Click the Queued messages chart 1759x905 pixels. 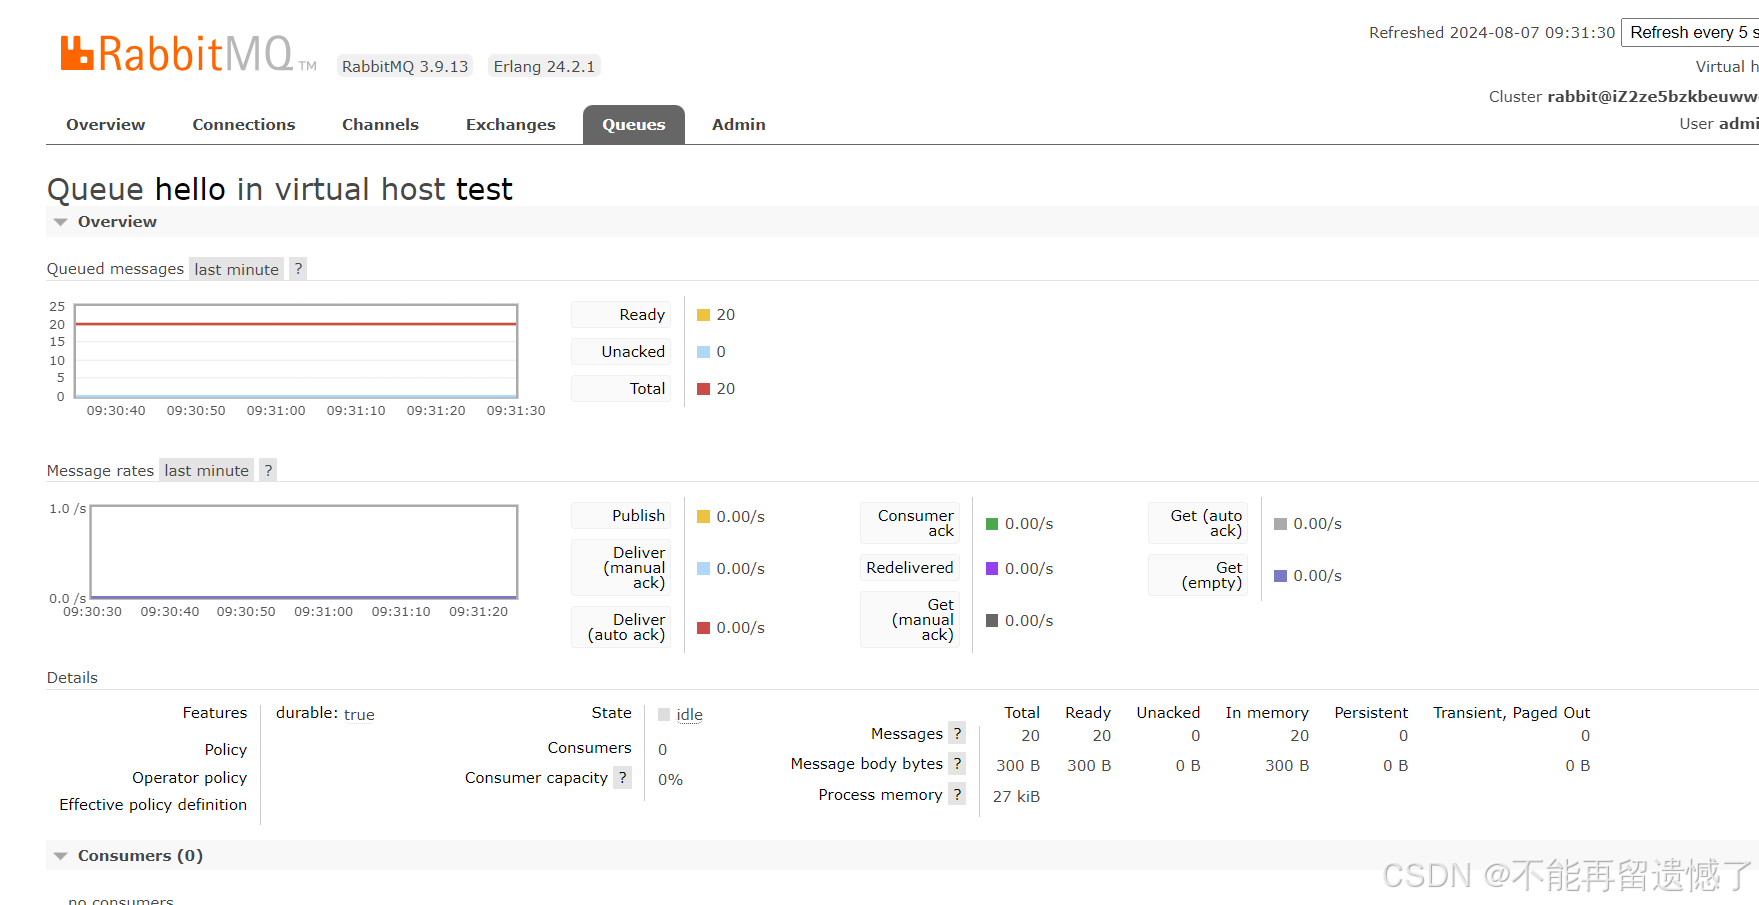pos(296,351)
